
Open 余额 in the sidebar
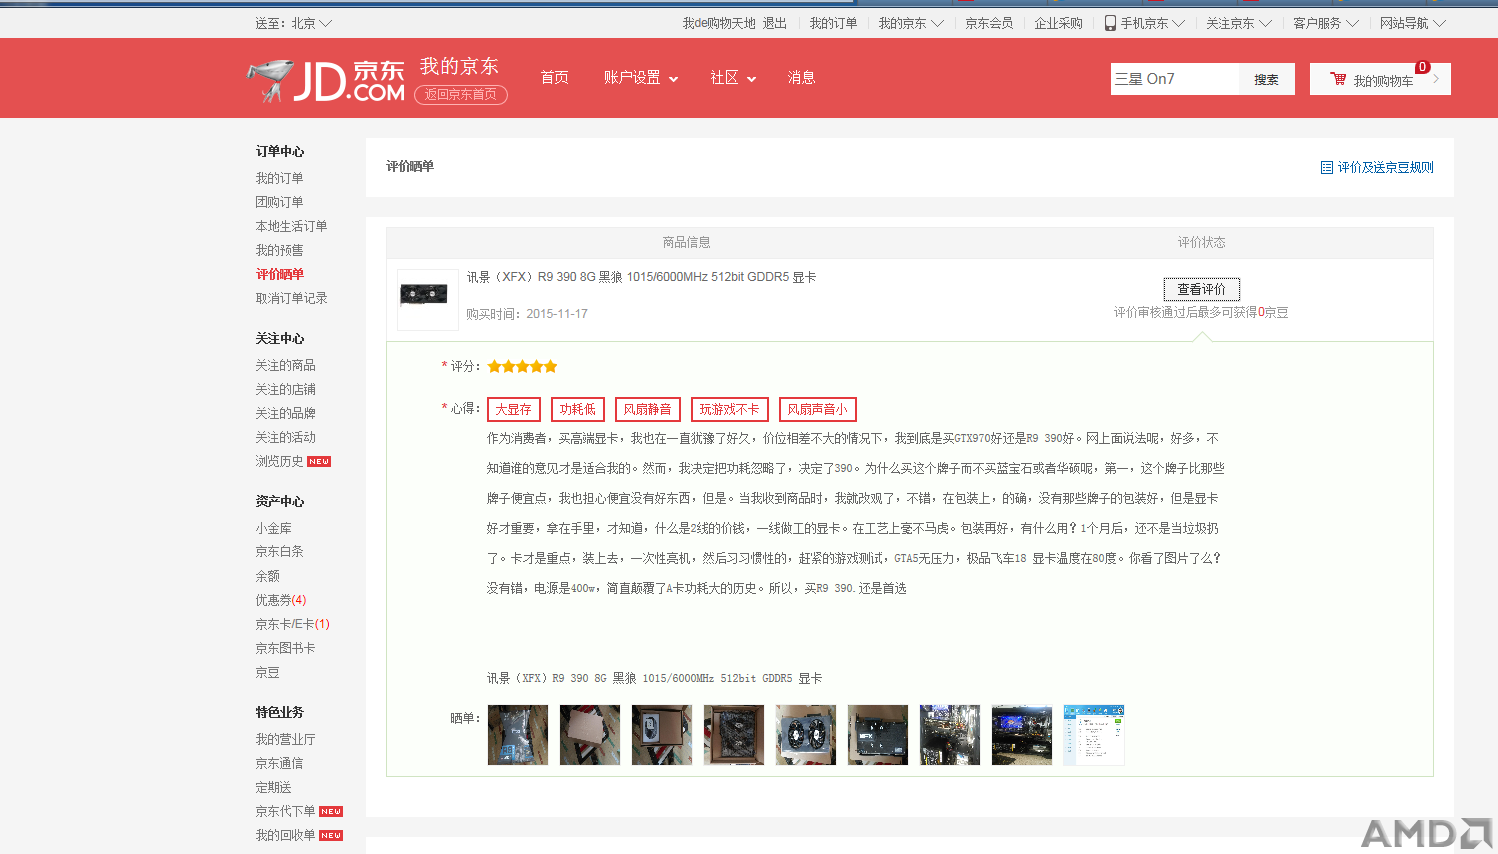(267, 576)
